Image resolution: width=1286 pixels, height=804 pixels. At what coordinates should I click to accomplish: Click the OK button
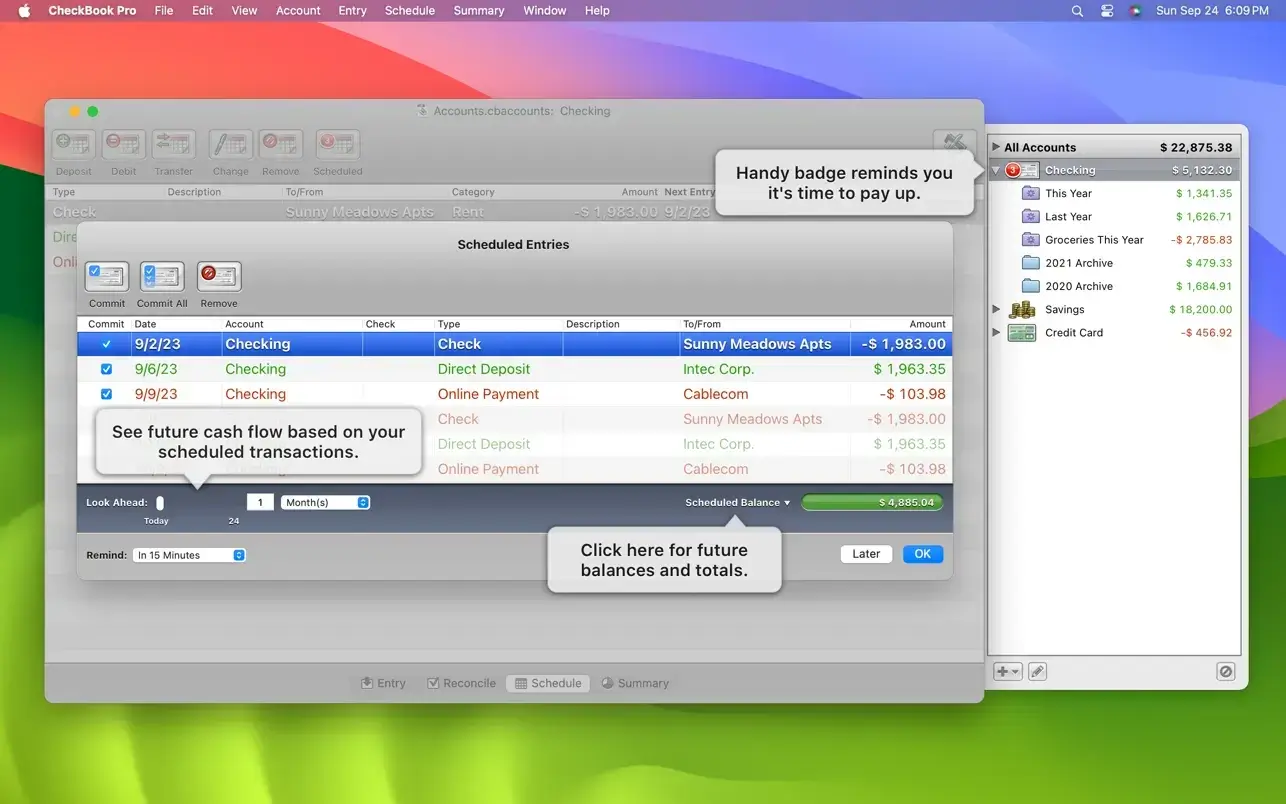tap(922, 554)
